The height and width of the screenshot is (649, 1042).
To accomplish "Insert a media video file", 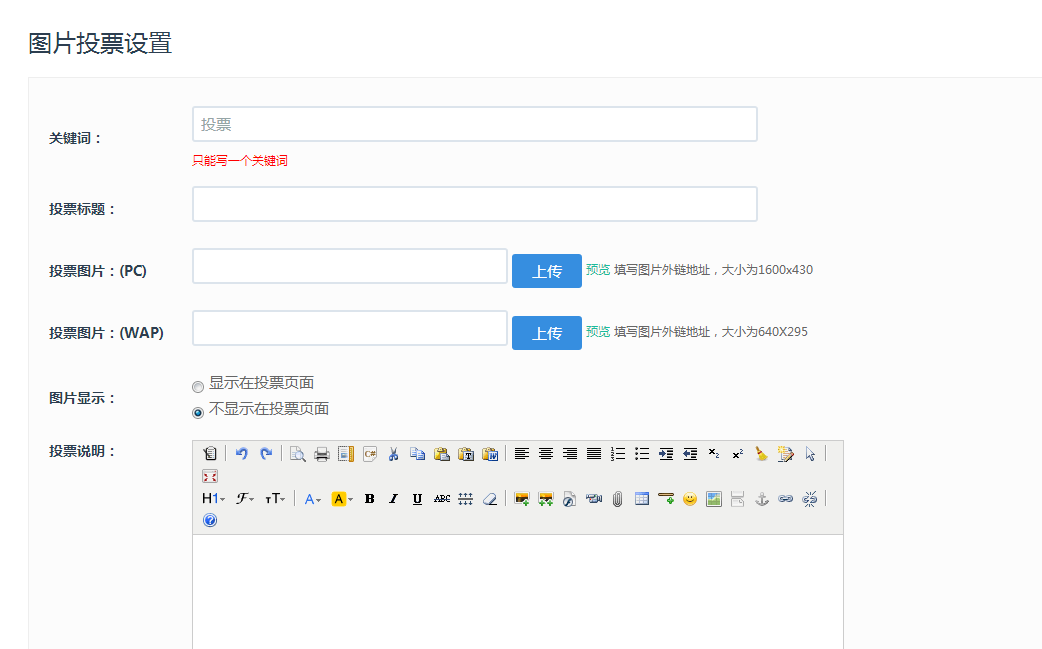I will pyautogui.click(x=593, y=499).
